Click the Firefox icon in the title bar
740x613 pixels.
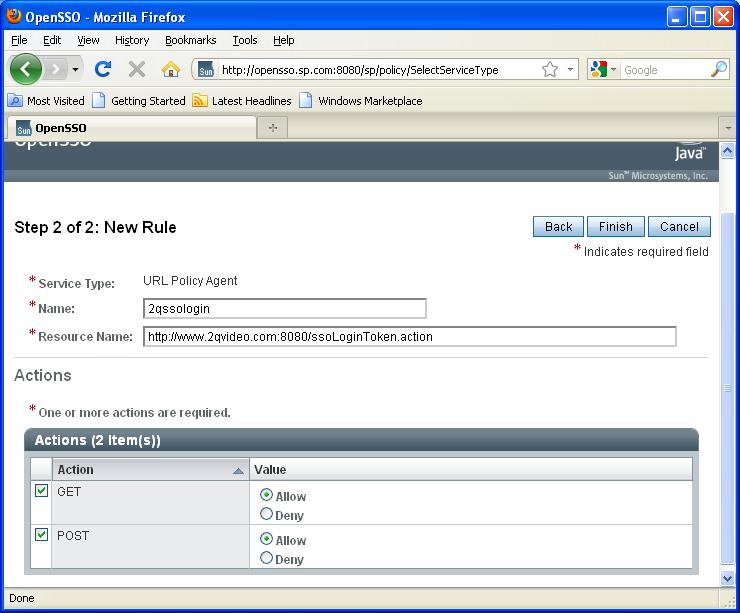(x=14, y=16)
